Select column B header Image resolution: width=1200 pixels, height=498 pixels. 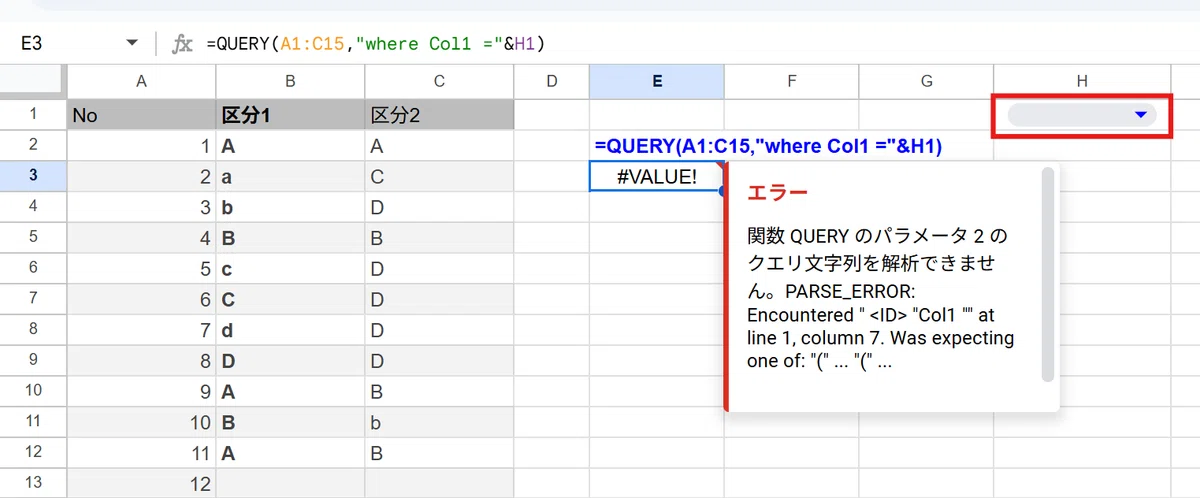289,83
